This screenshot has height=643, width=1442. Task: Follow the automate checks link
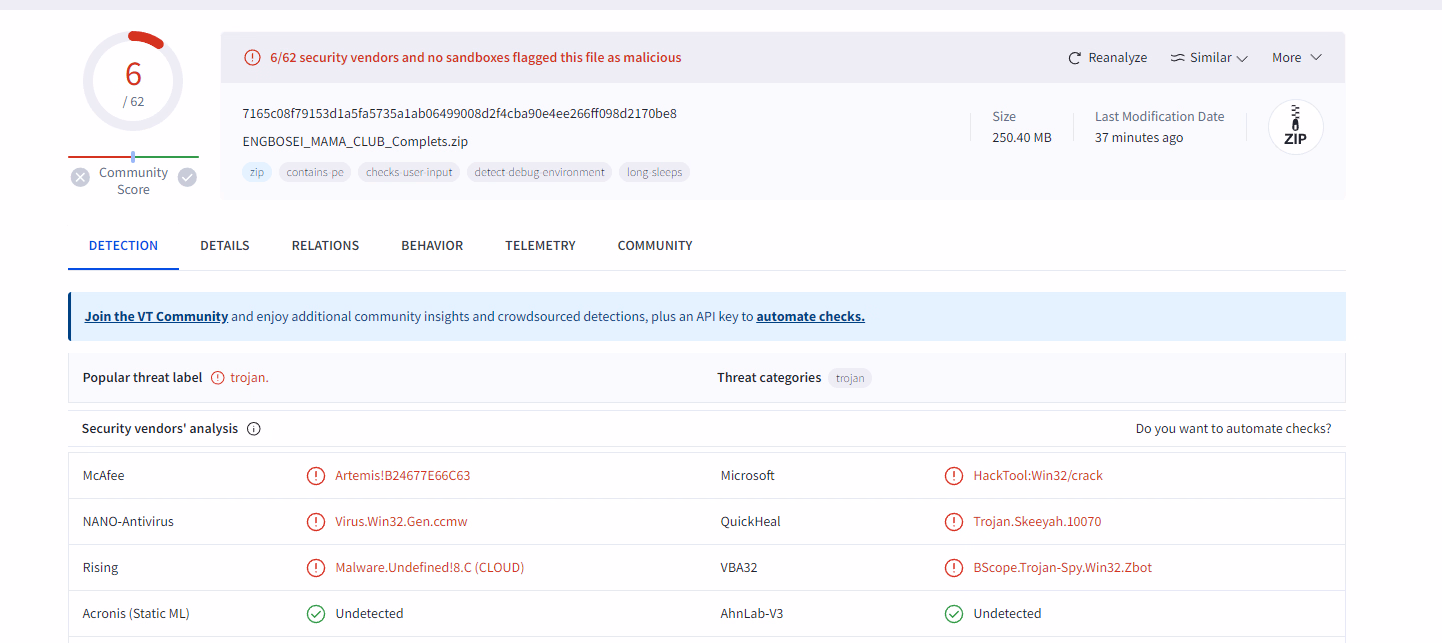pyautogui.click(x=810, y=316)
